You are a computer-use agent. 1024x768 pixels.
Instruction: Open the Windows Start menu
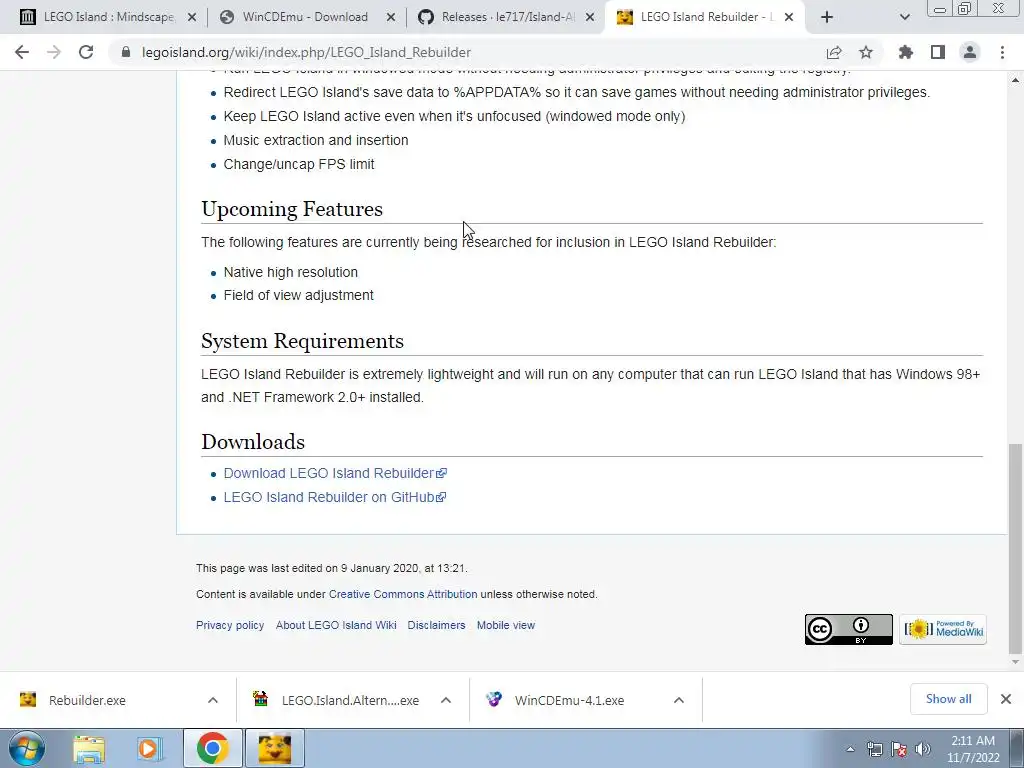tap(27, 748)
